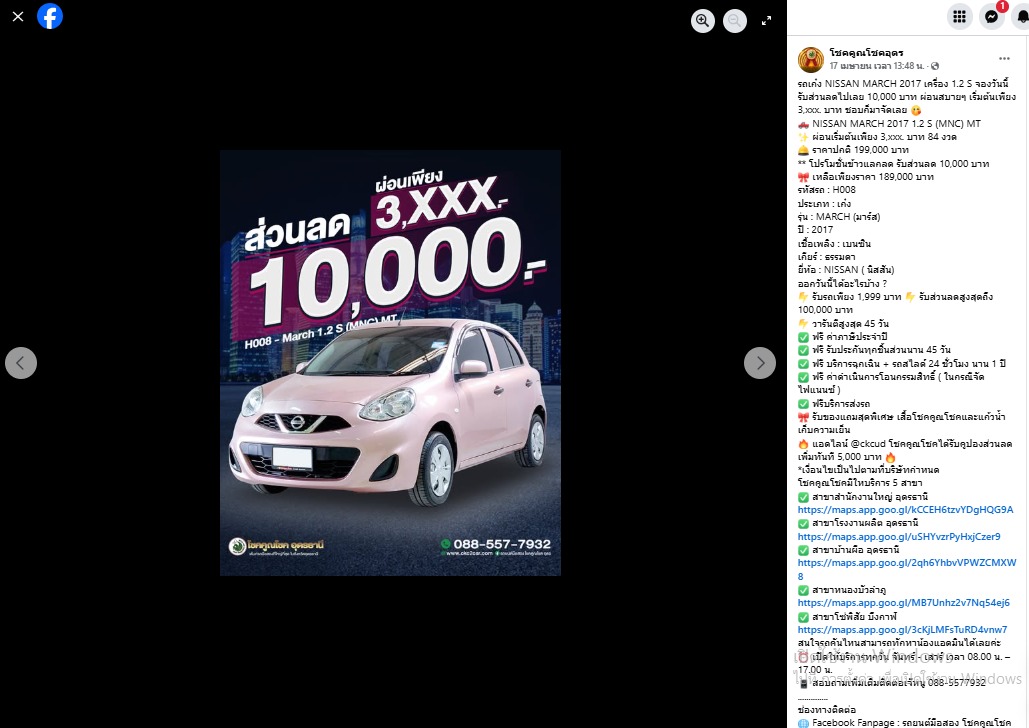Click the public audience globe icon
1029x728 pixels.
point(935,66)
